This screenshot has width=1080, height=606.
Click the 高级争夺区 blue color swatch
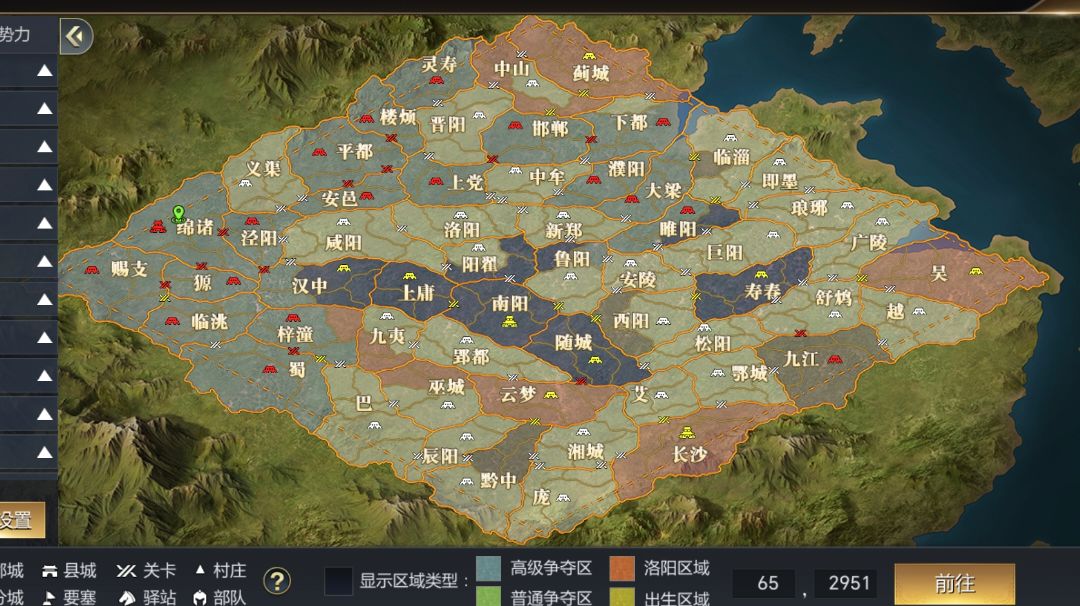tap(488, 569)
